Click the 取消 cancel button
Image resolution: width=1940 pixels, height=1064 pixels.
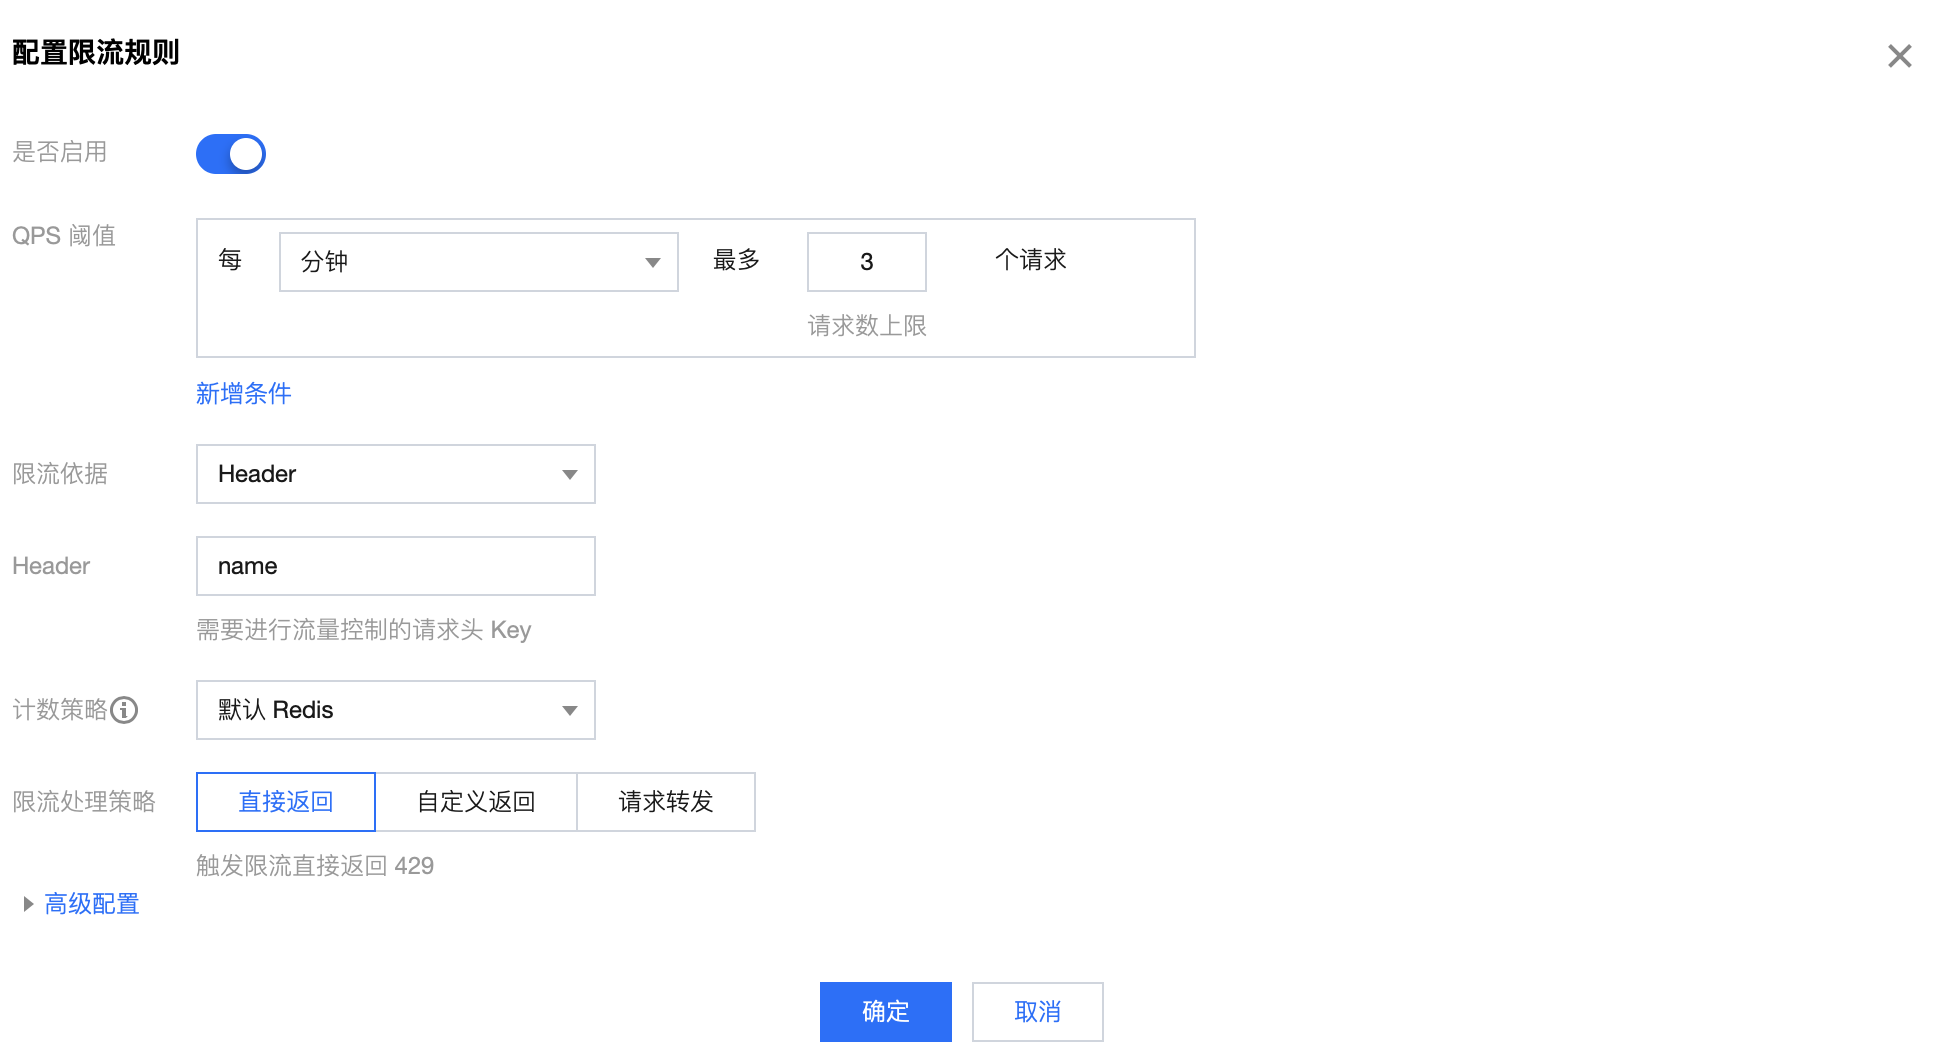tap(1038, 1012)
